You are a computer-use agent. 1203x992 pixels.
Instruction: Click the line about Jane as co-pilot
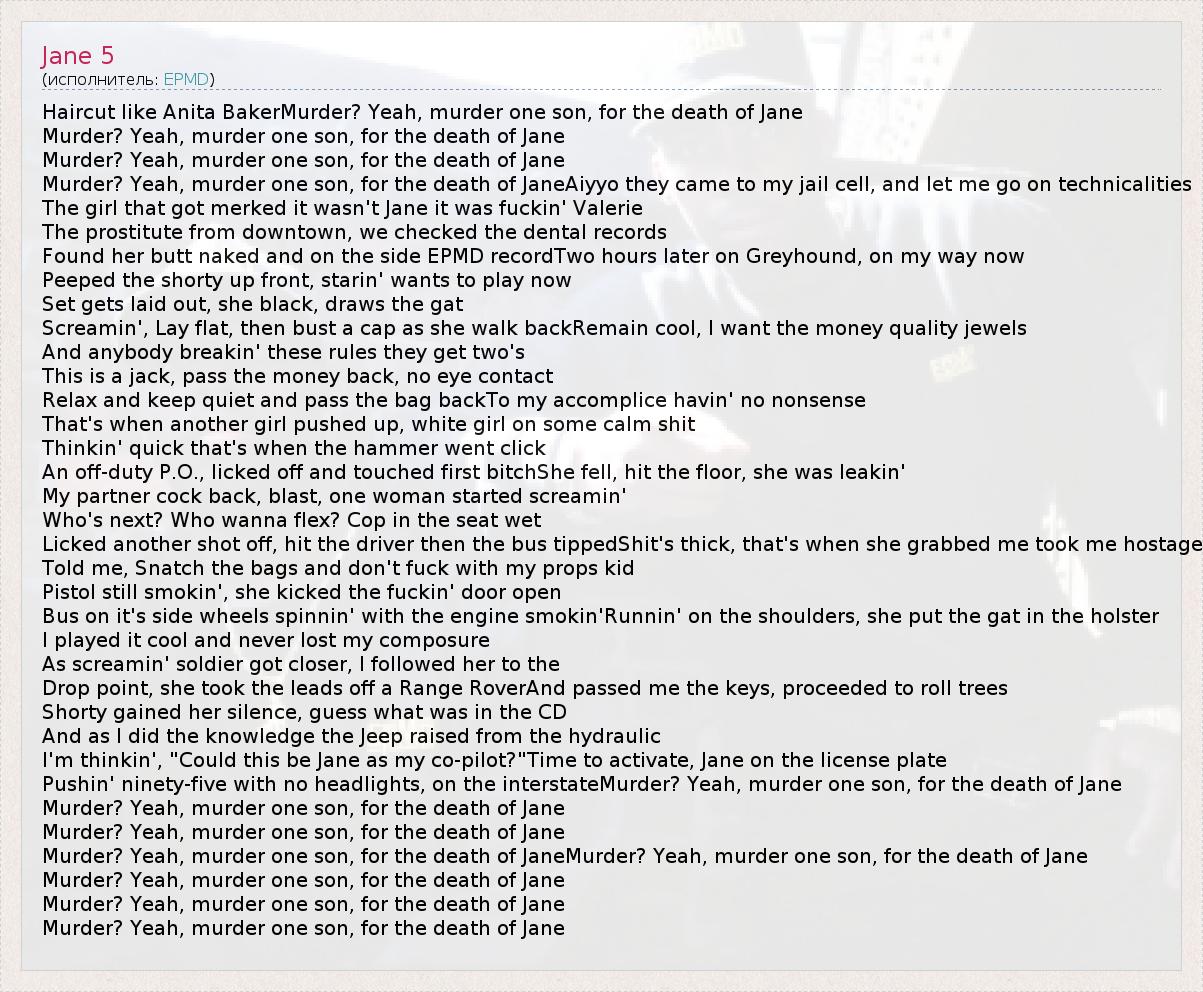click(x=494, y=760)
